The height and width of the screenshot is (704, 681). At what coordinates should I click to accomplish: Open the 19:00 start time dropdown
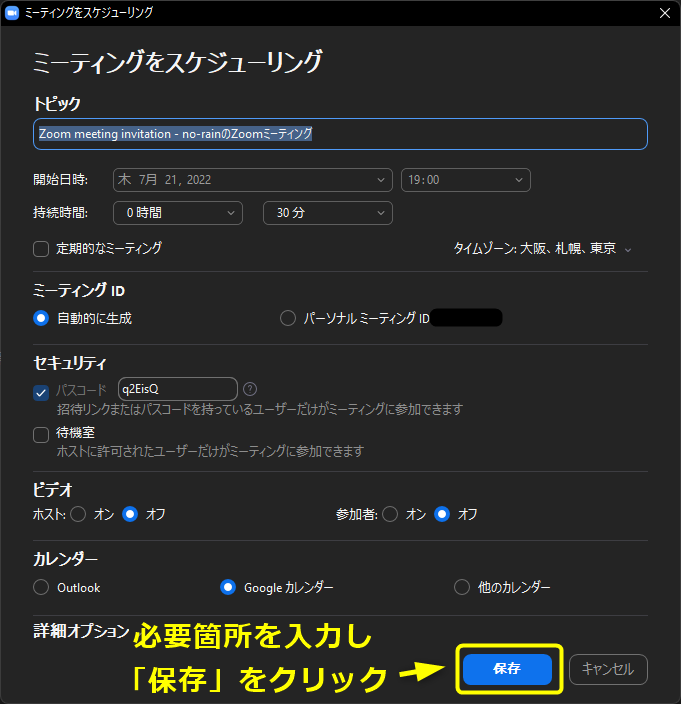[466, 180]
